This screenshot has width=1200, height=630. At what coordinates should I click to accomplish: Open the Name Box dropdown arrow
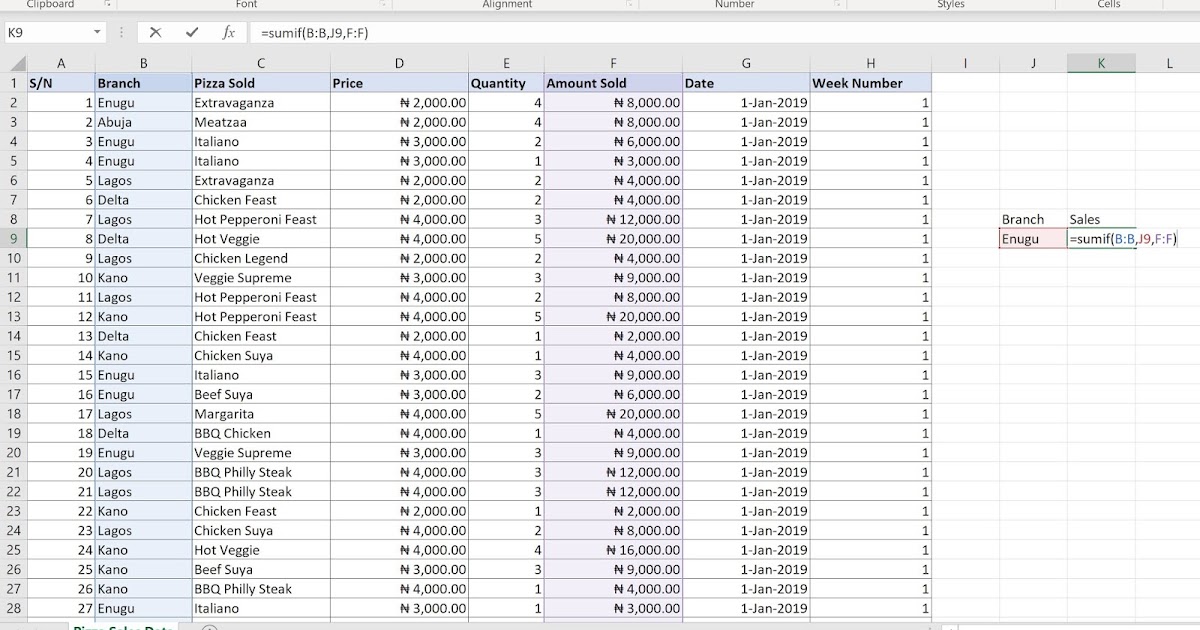pyautogui.click(x=96, y=31)
